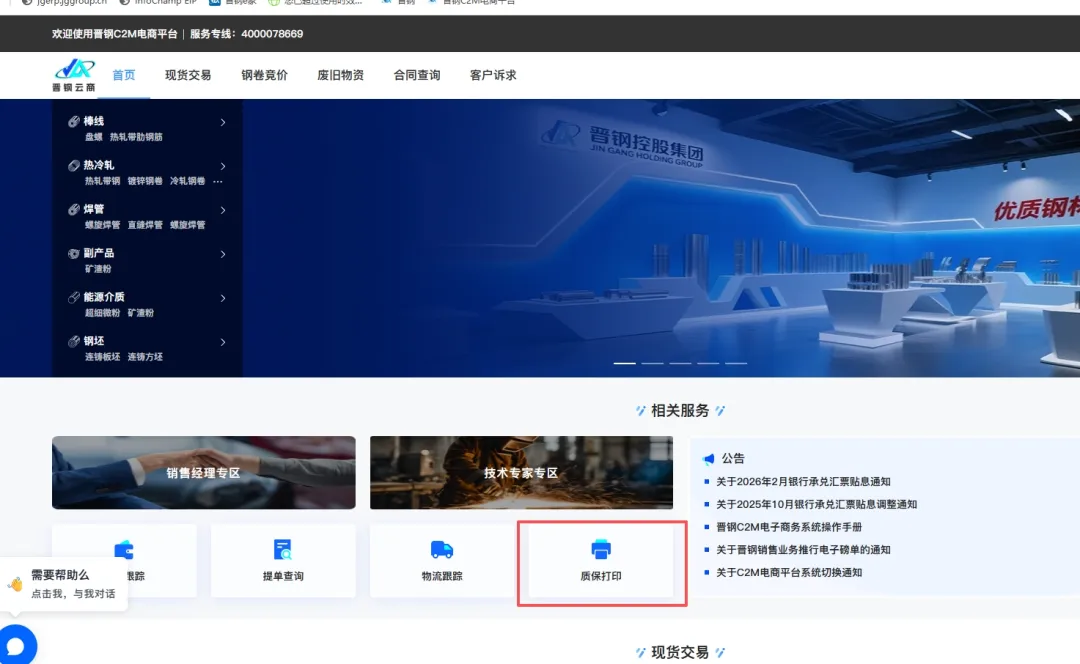Select the 钢坯 category title
1080x664 pixels.
point(94,342)
